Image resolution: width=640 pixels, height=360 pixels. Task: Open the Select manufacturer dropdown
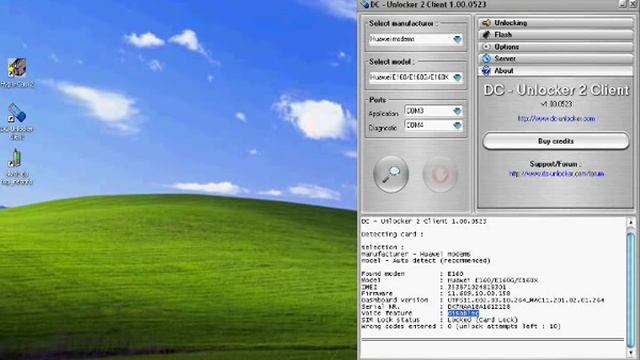point(458,39)
